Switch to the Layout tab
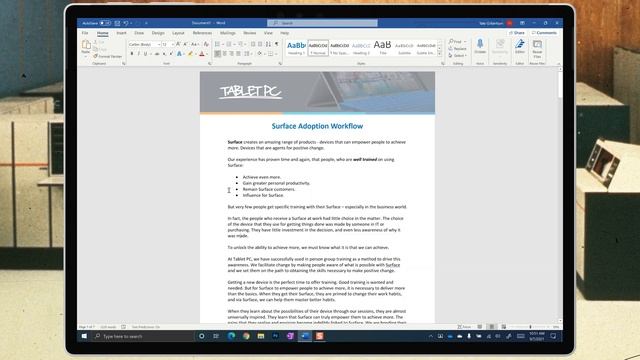 tap(178, 33)
